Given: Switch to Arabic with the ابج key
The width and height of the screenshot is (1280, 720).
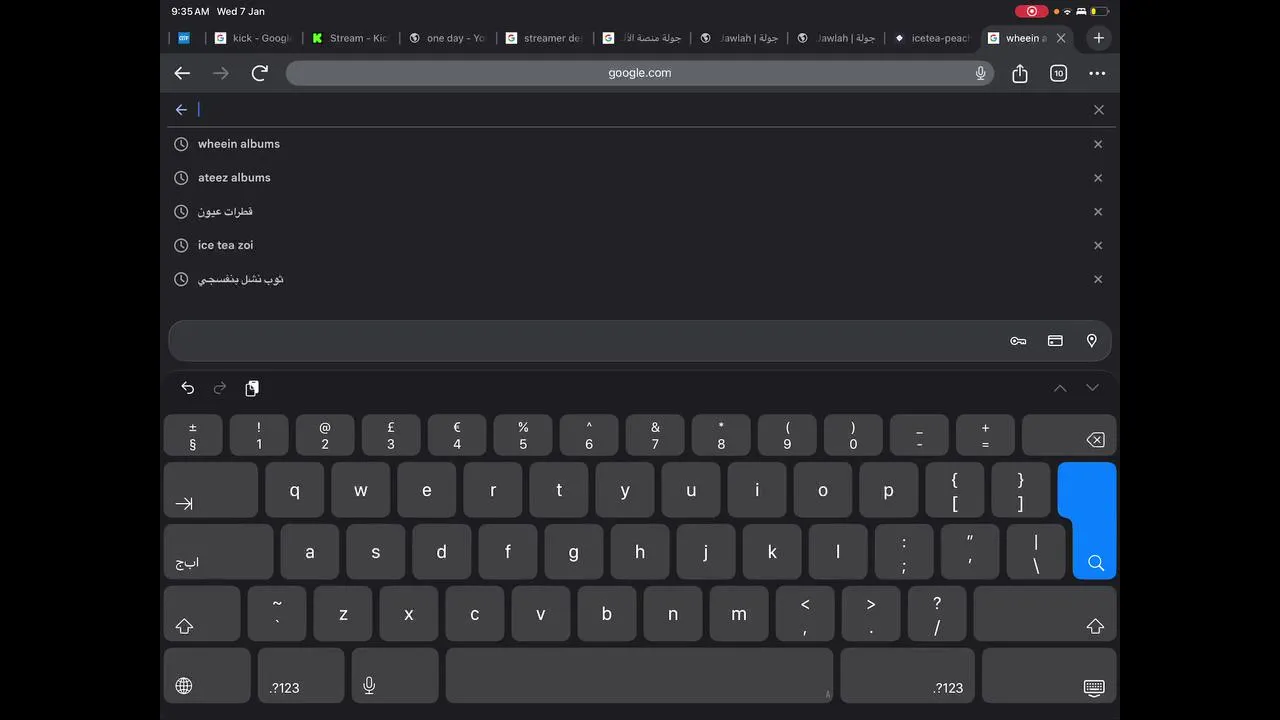Looking at the screenshot, I should click(x=218, y=552).
